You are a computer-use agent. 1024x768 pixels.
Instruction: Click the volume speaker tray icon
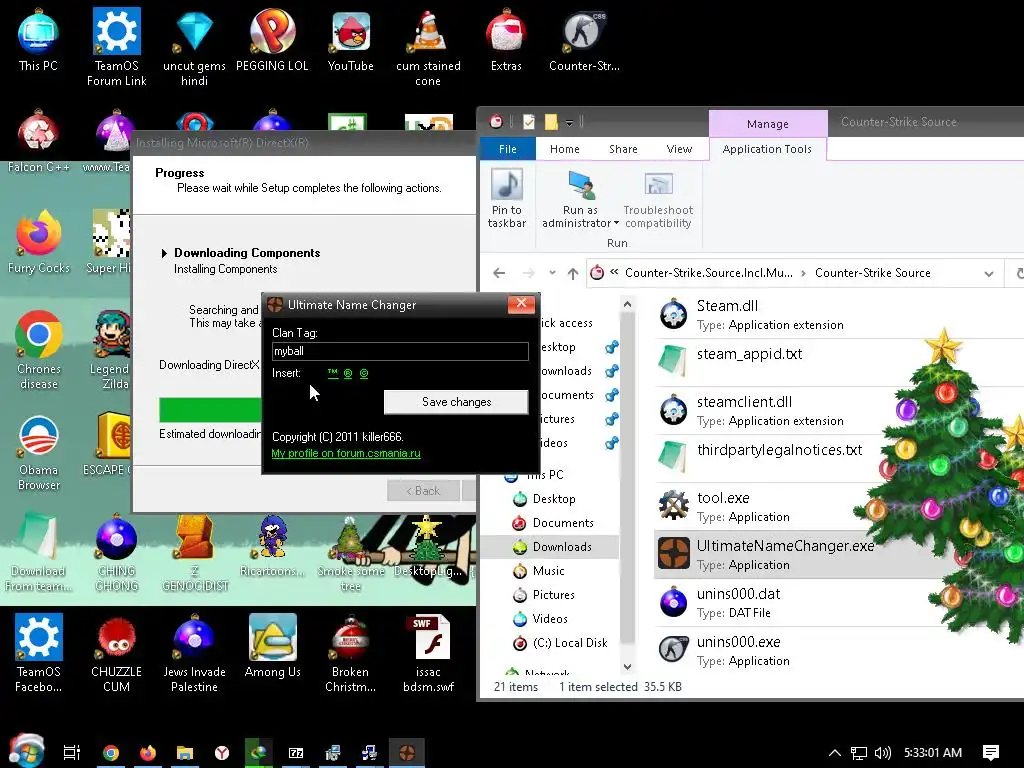(883, 753)
